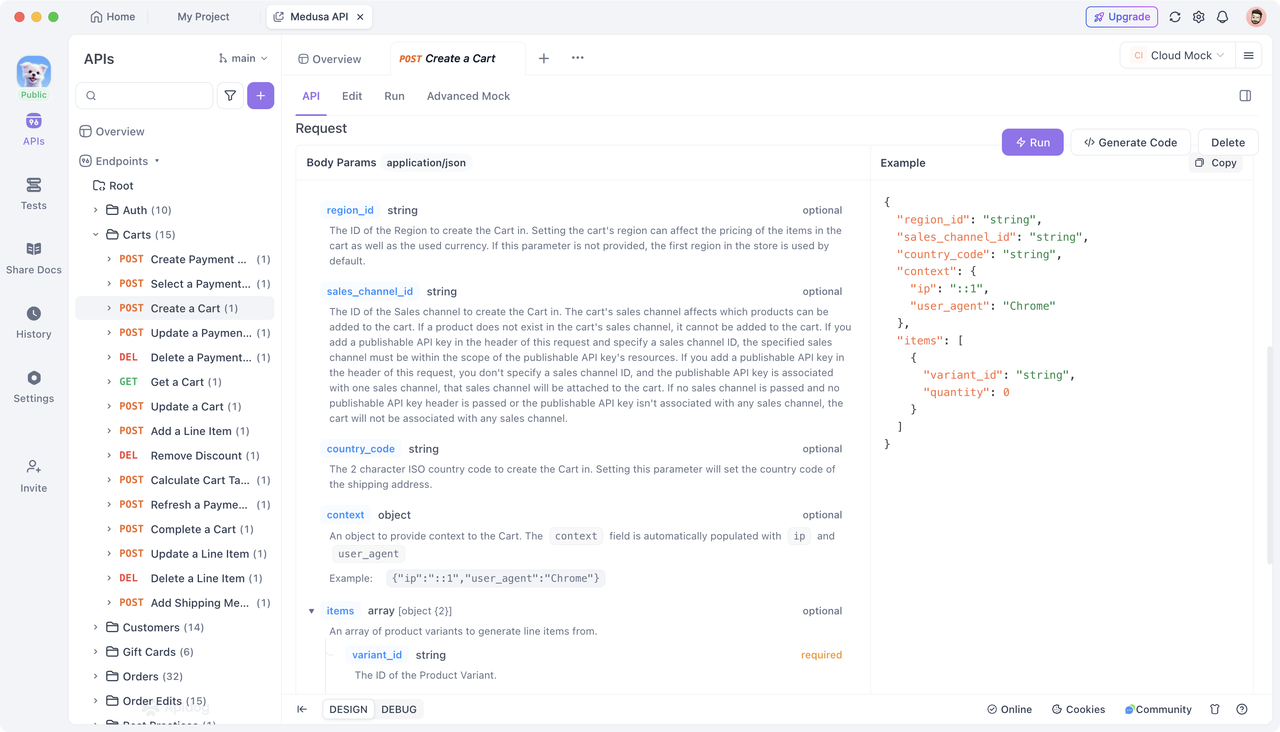Screen dimensions: 1280x732
Task: Add a new tab with plus icon
Action: tap(544, 58)
